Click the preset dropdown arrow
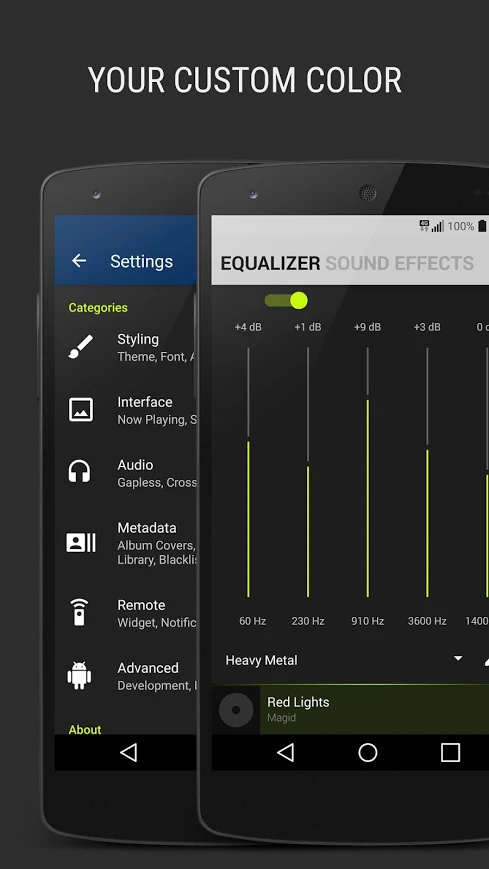The image size is (489, 869). pyautogui.click(x=458, y=658)
